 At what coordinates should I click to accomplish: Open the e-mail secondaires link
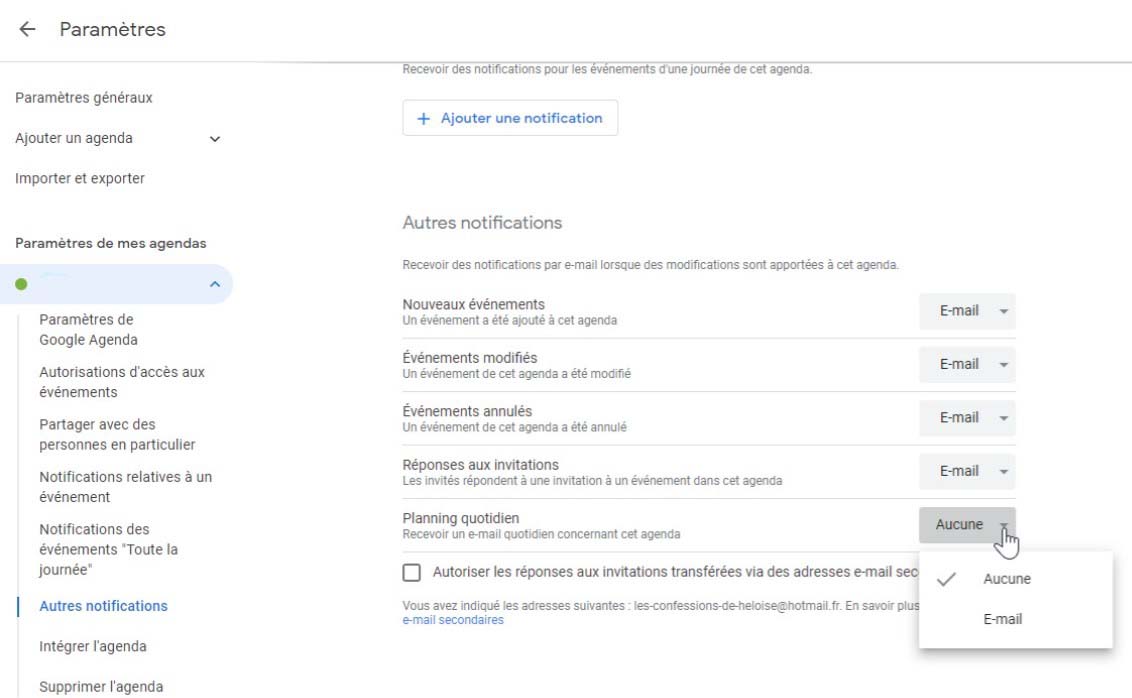click(453, 620)
